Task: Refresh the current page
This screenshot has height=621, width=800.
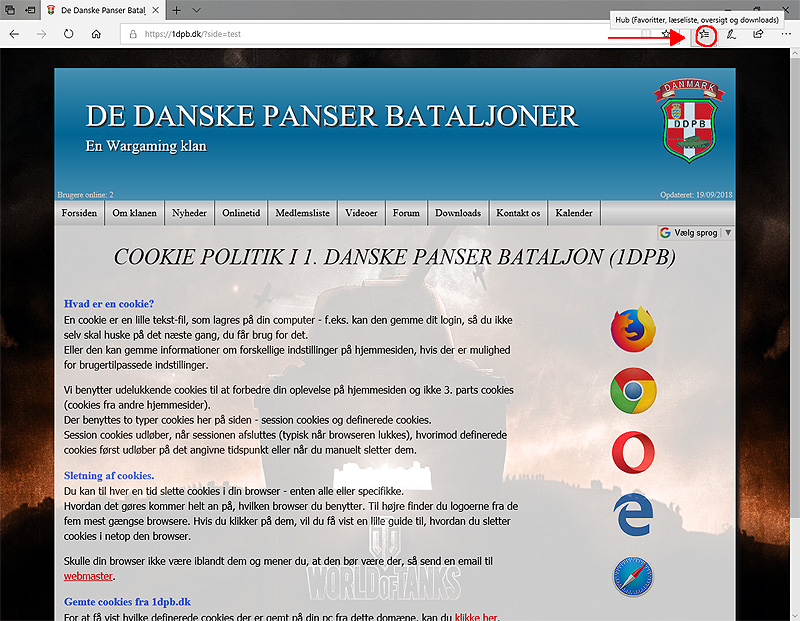Action: (69, 34)
